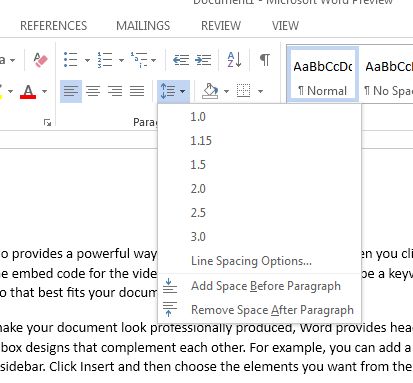Open the Font Color dropdown arrow

tap(44, 91)
